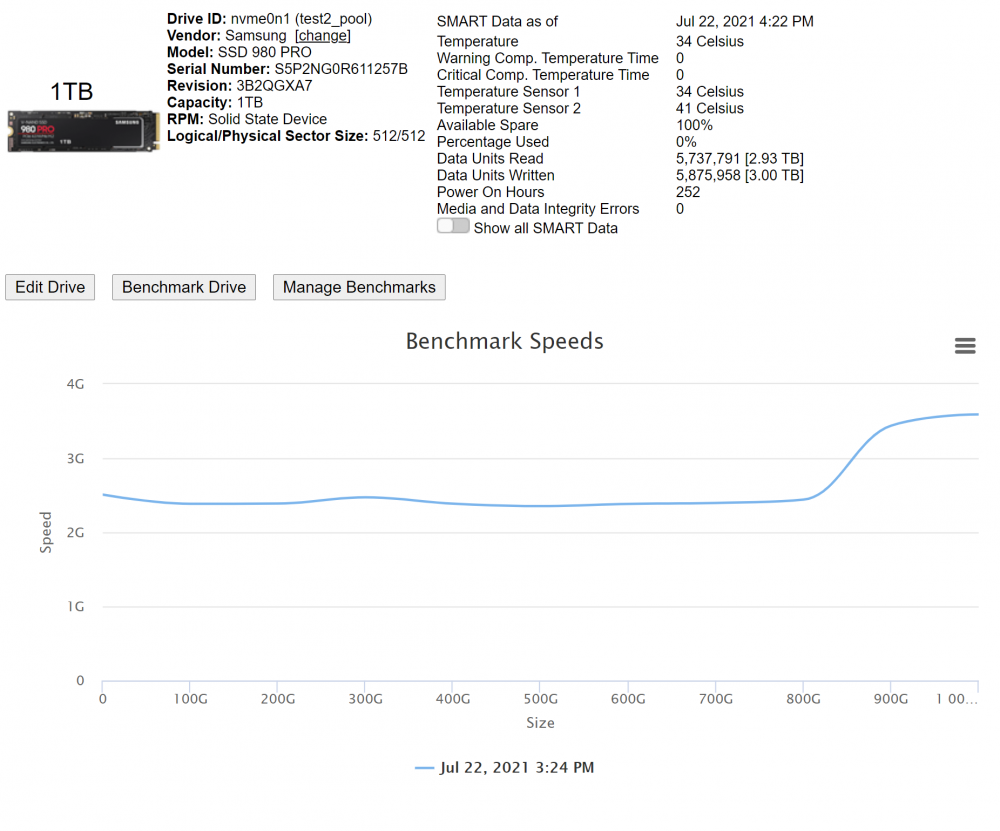Screen dimensions: 1000x831
Task: Click the Media and Data Integrity Errors label
Action: point(538,209)
